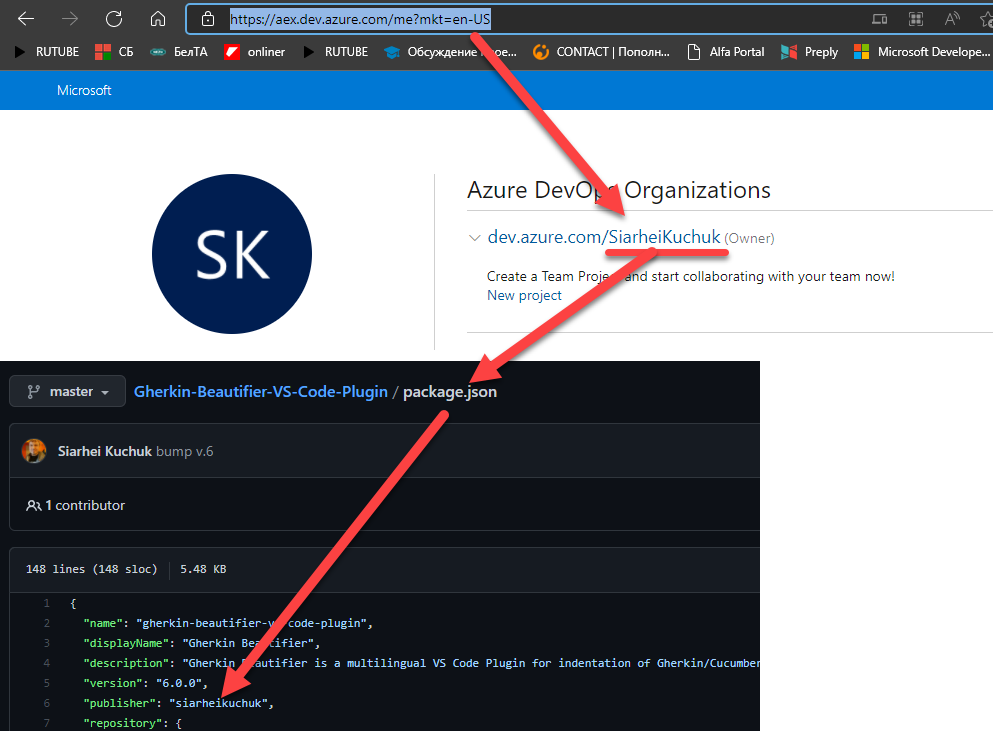Open the БелТА bookmark
Image resolution: width=993 pixels, height=731 pixels.
(x=179, y=52)
